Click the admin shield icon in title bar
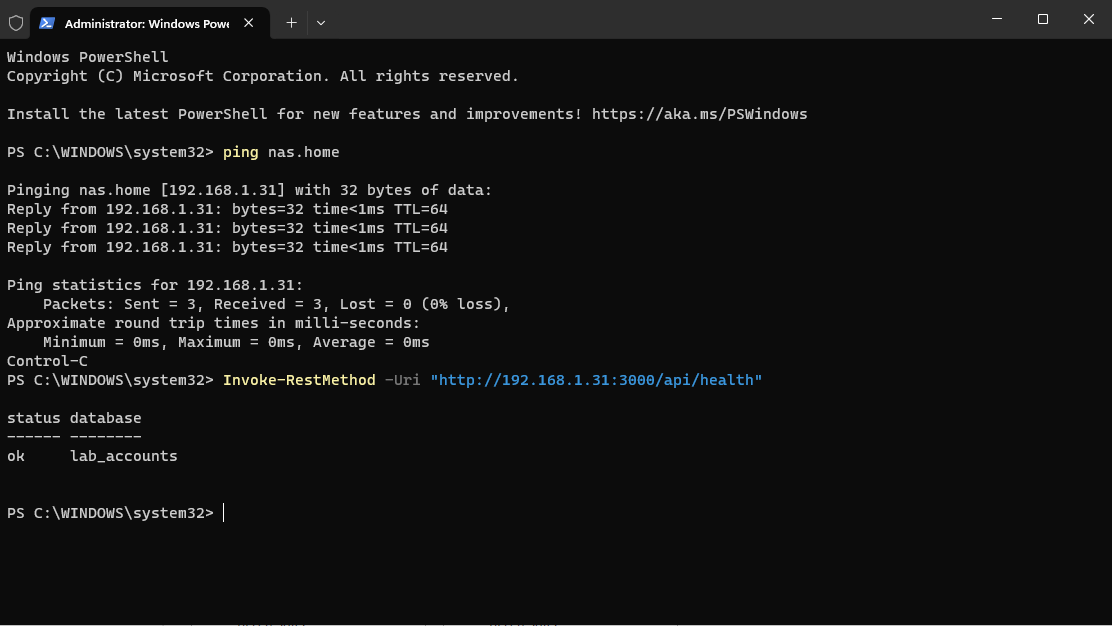 coord(16,23)
